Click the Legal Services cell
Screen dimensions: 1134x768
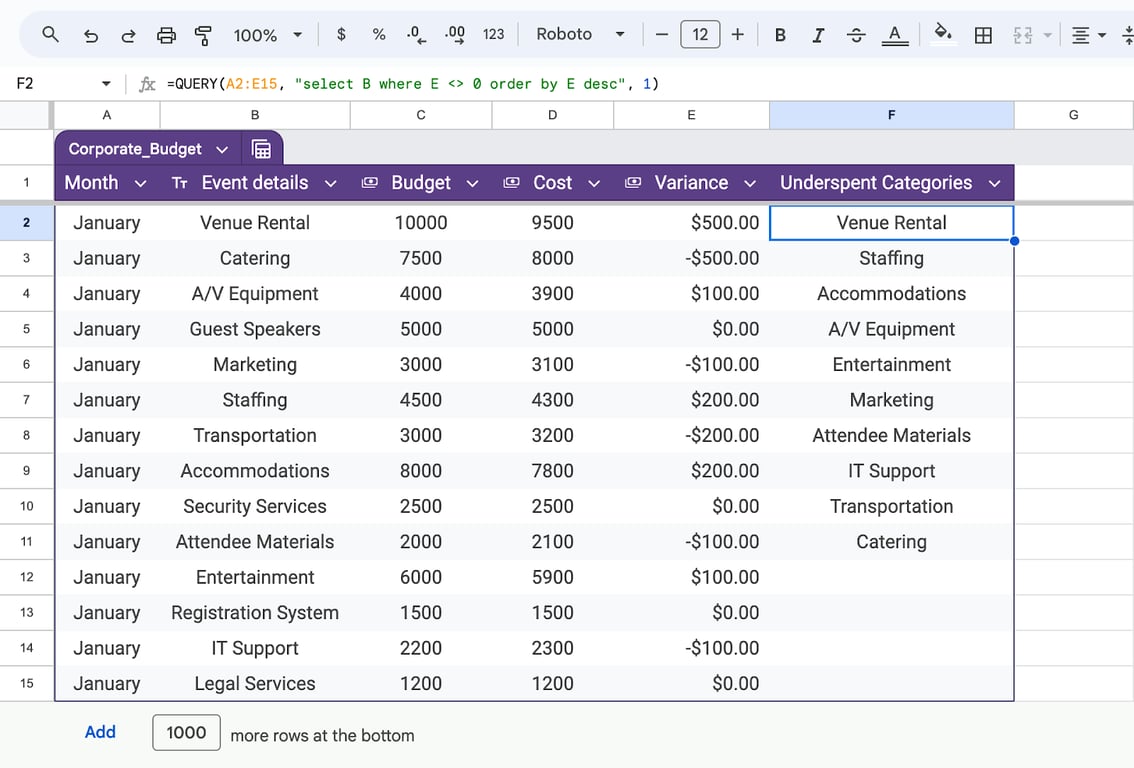(x=255, y=683)
